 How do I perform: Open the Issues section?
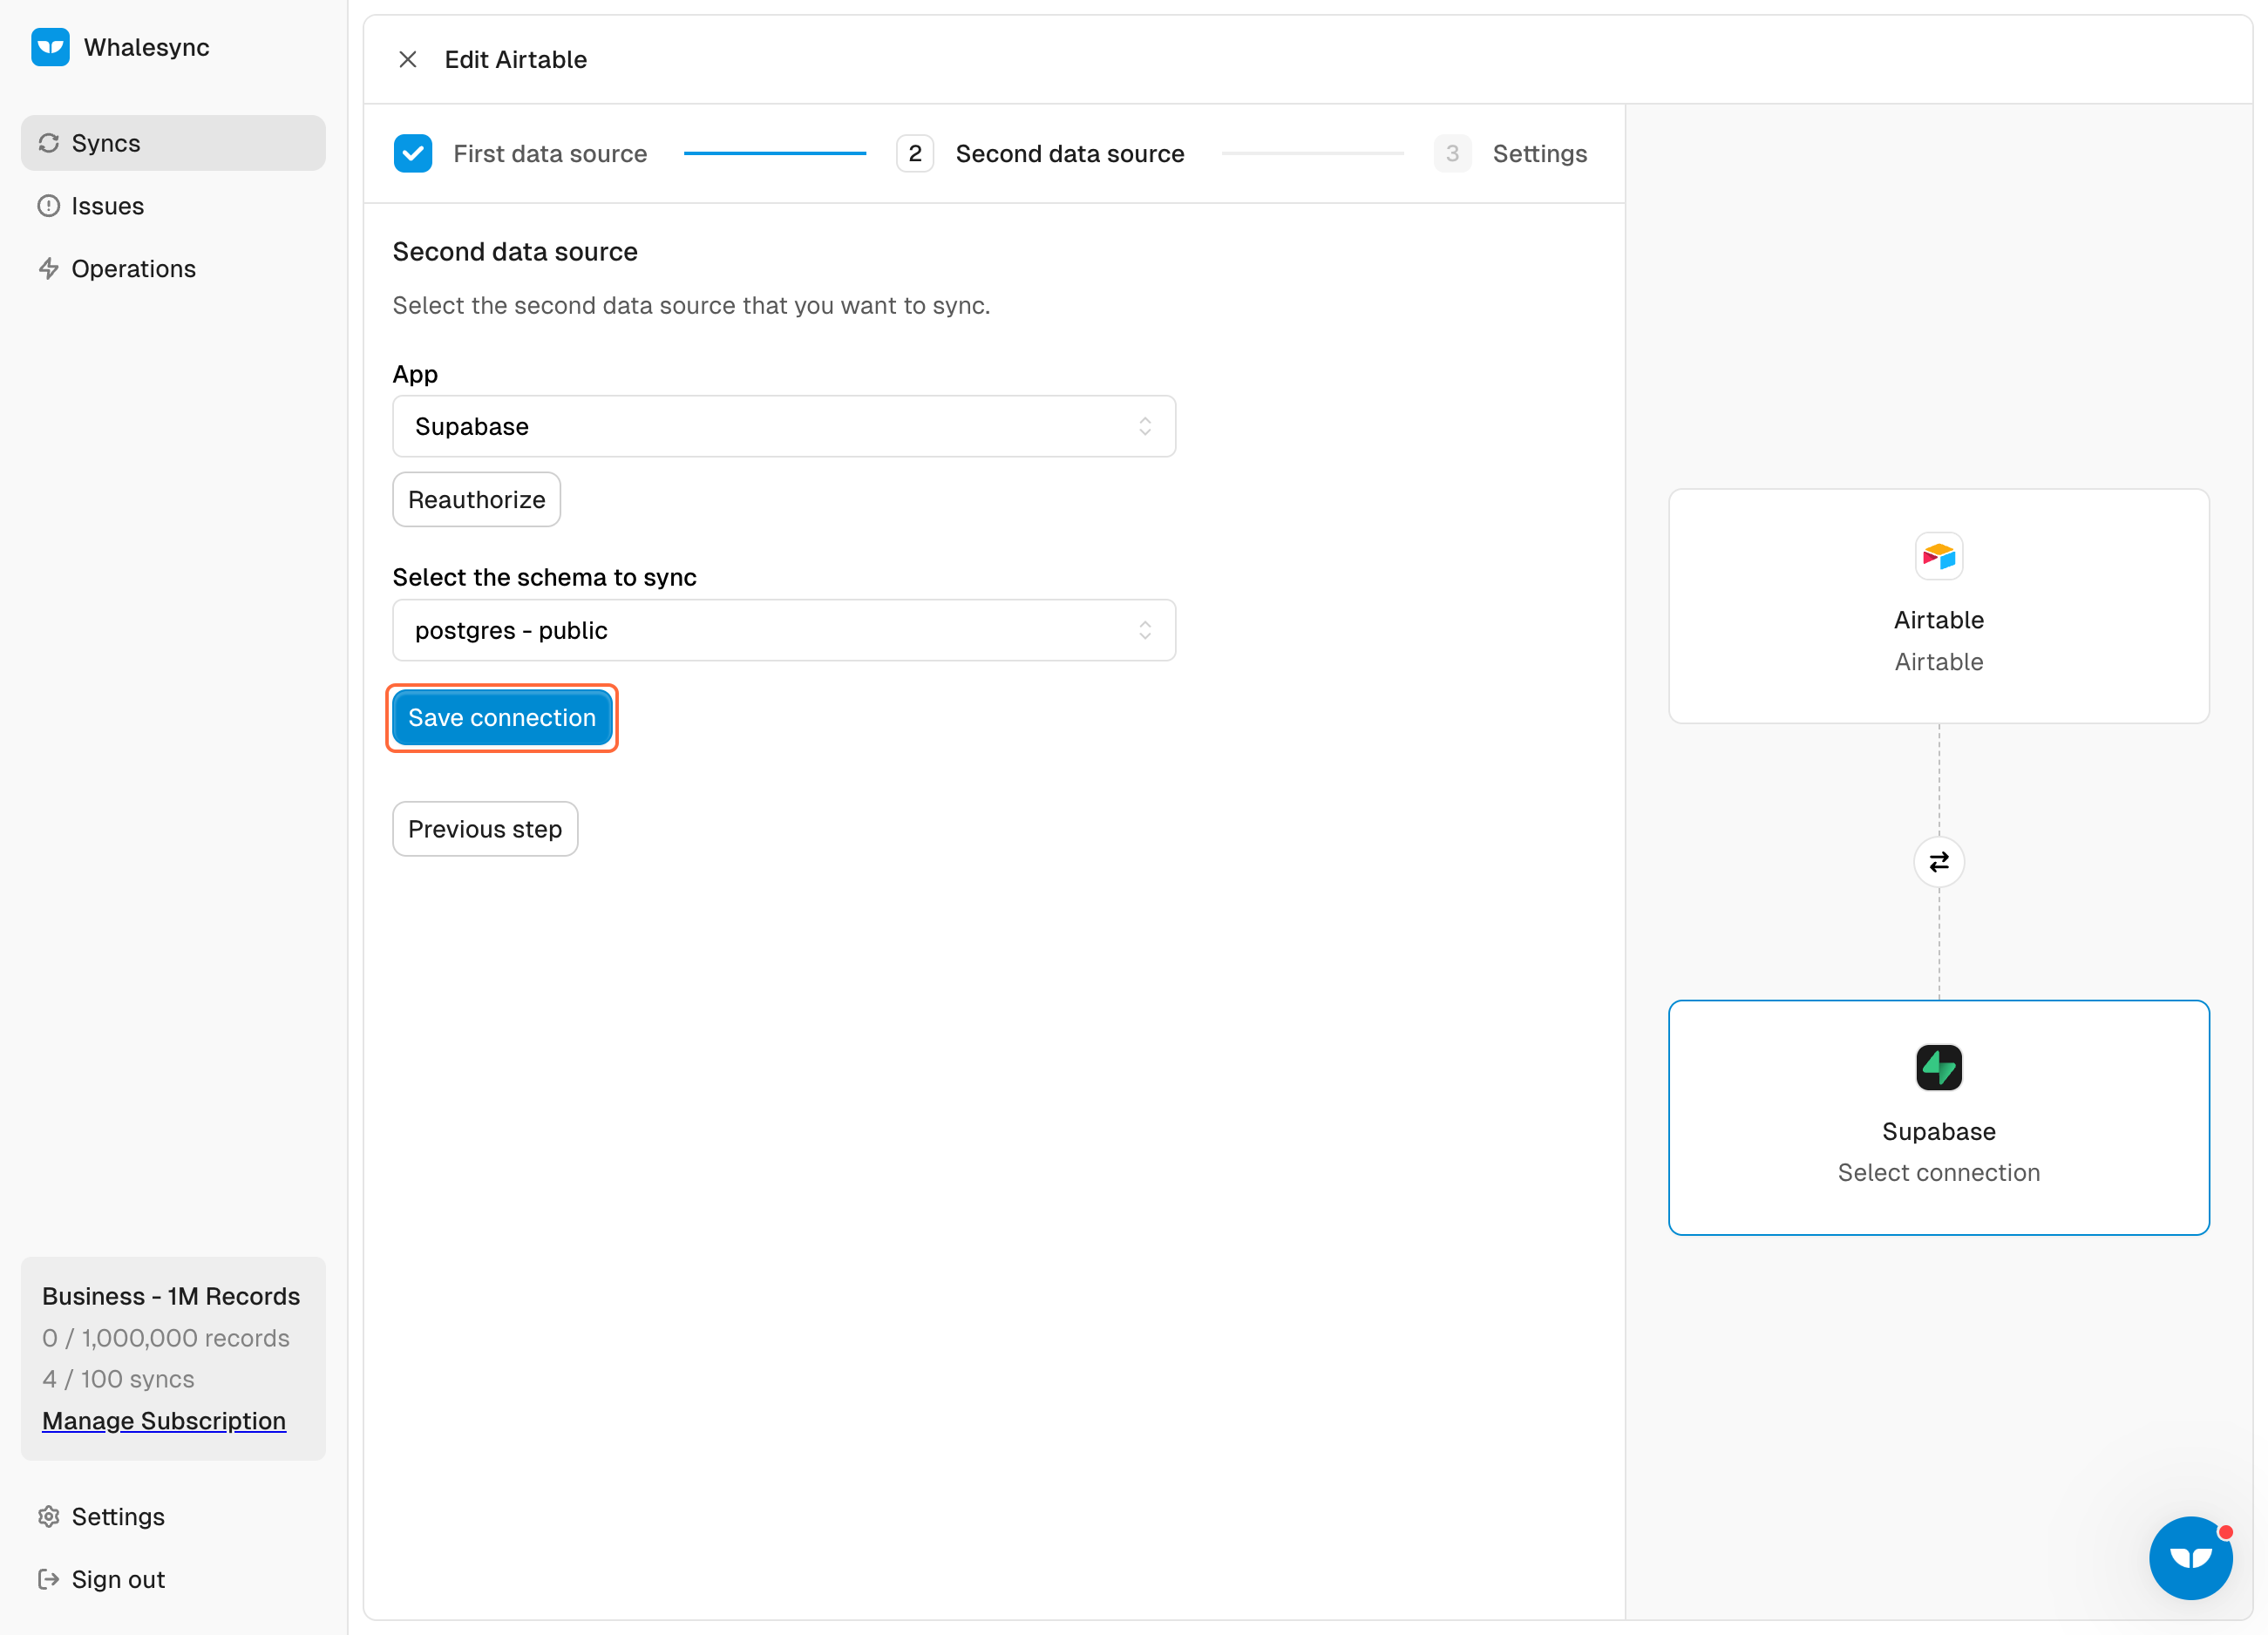(x=173, y=206)
